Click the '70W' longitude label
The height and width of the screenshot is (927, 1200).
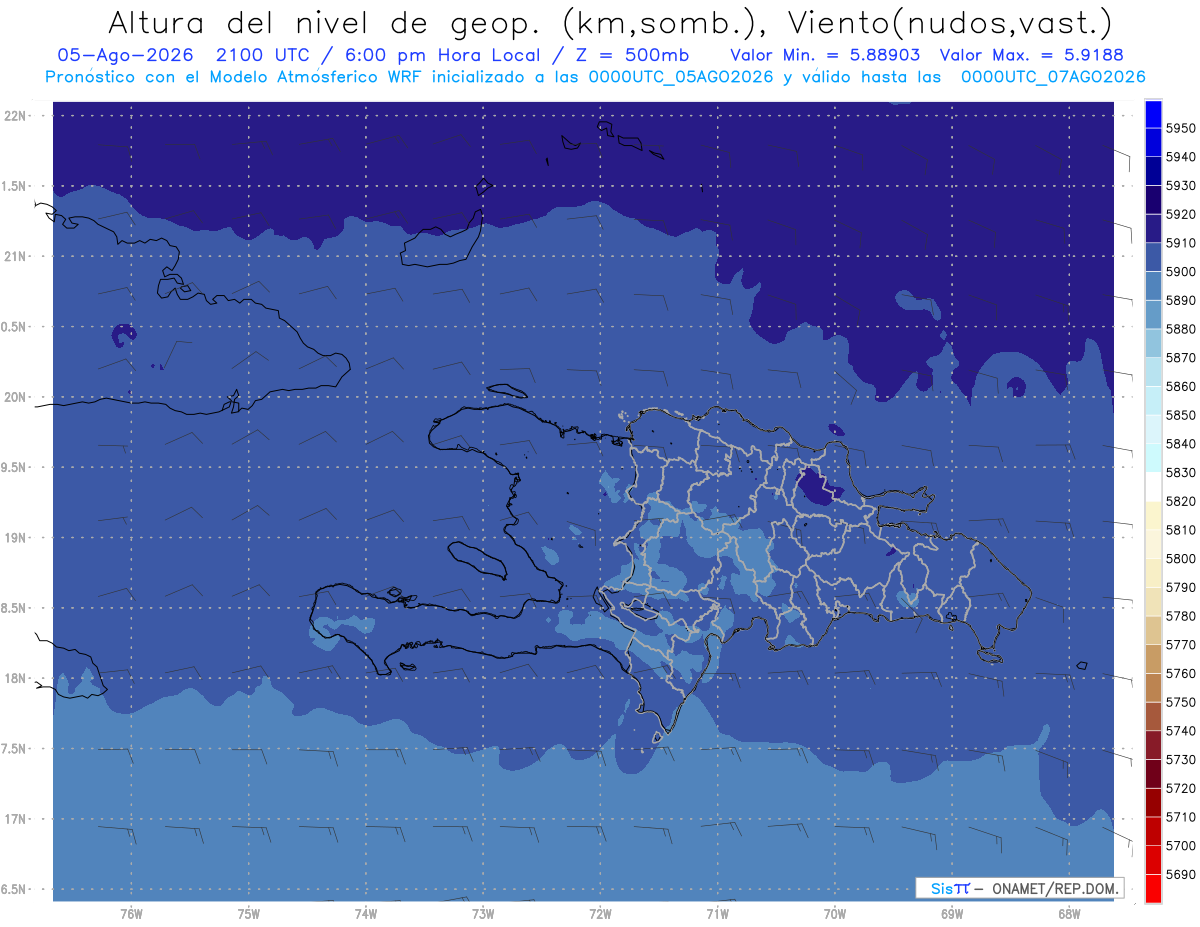click(x=835, y=914)
